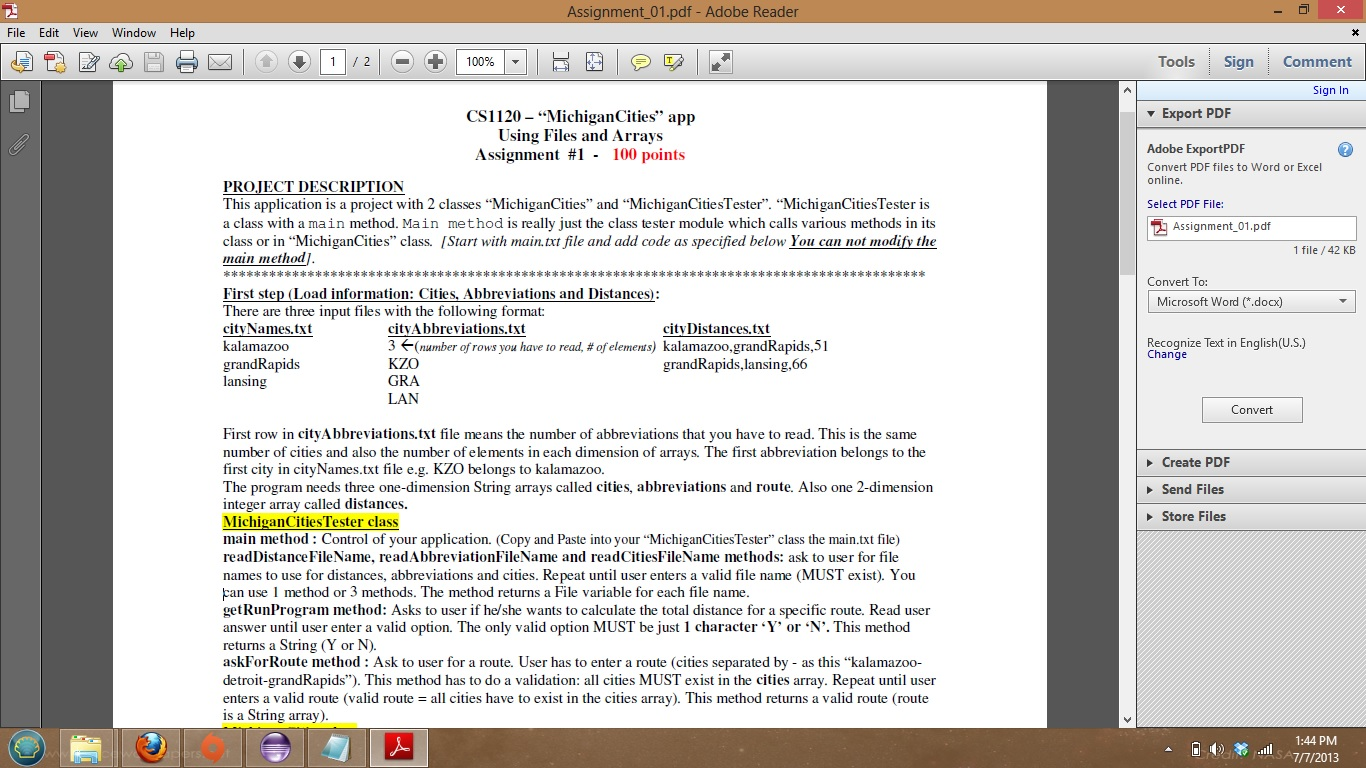1366x768 pixels.
Task: Click the network signal tray icon
Action: 1265,749
